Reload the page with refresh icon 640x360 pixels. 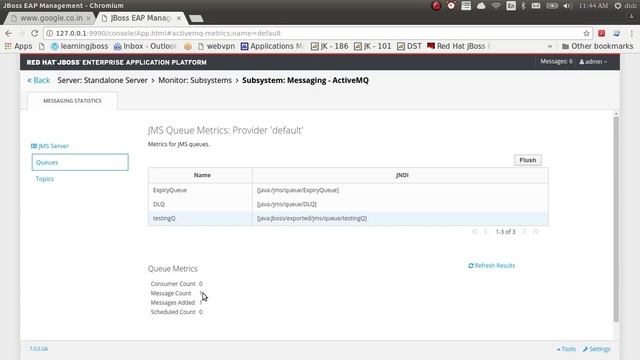pyautogui.click(x=35, y=33)
